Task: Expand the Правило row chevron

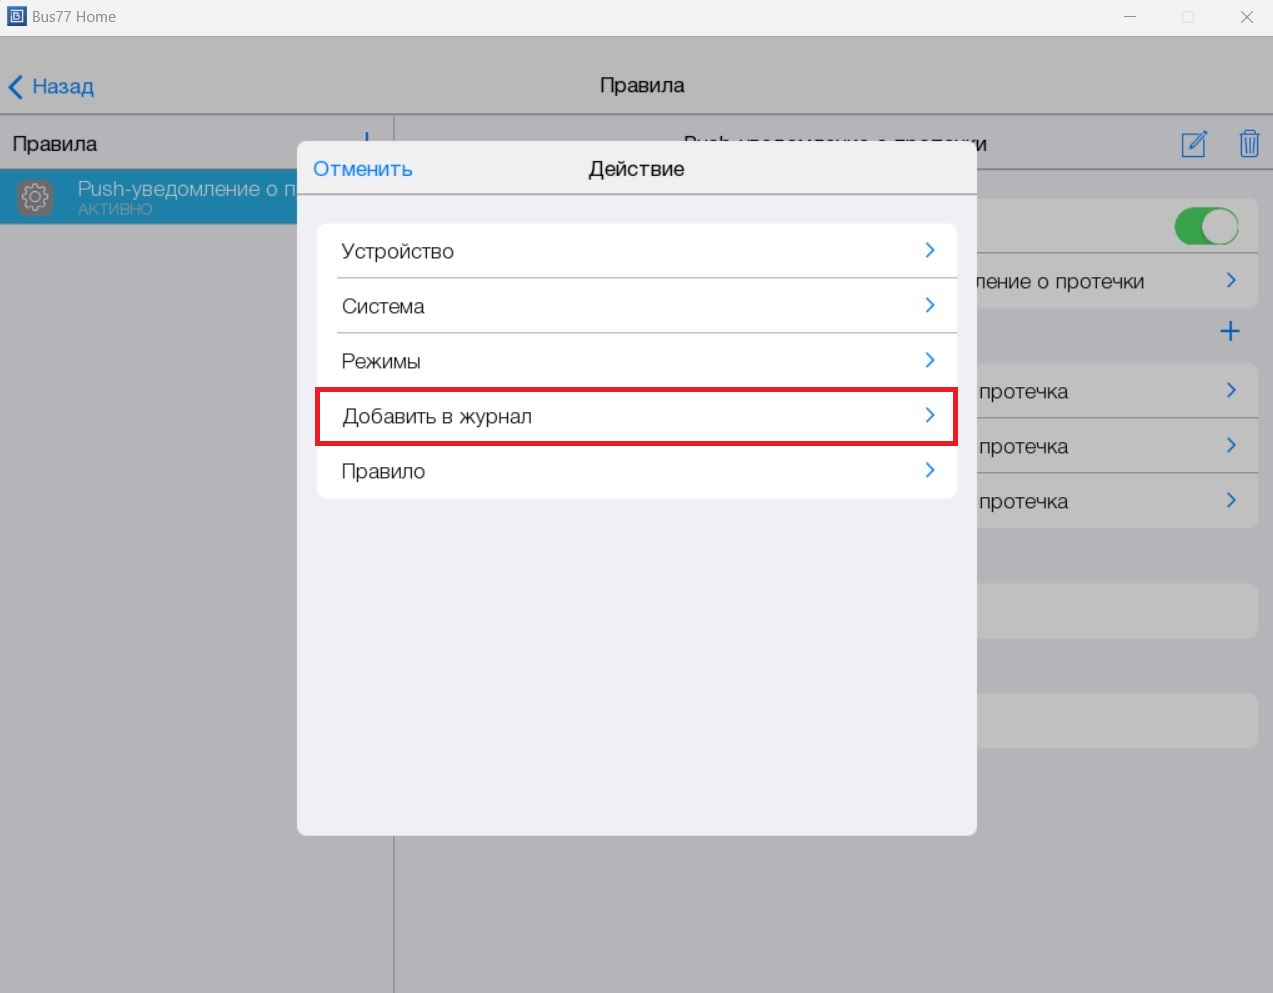Action: [x=929, y=470]
